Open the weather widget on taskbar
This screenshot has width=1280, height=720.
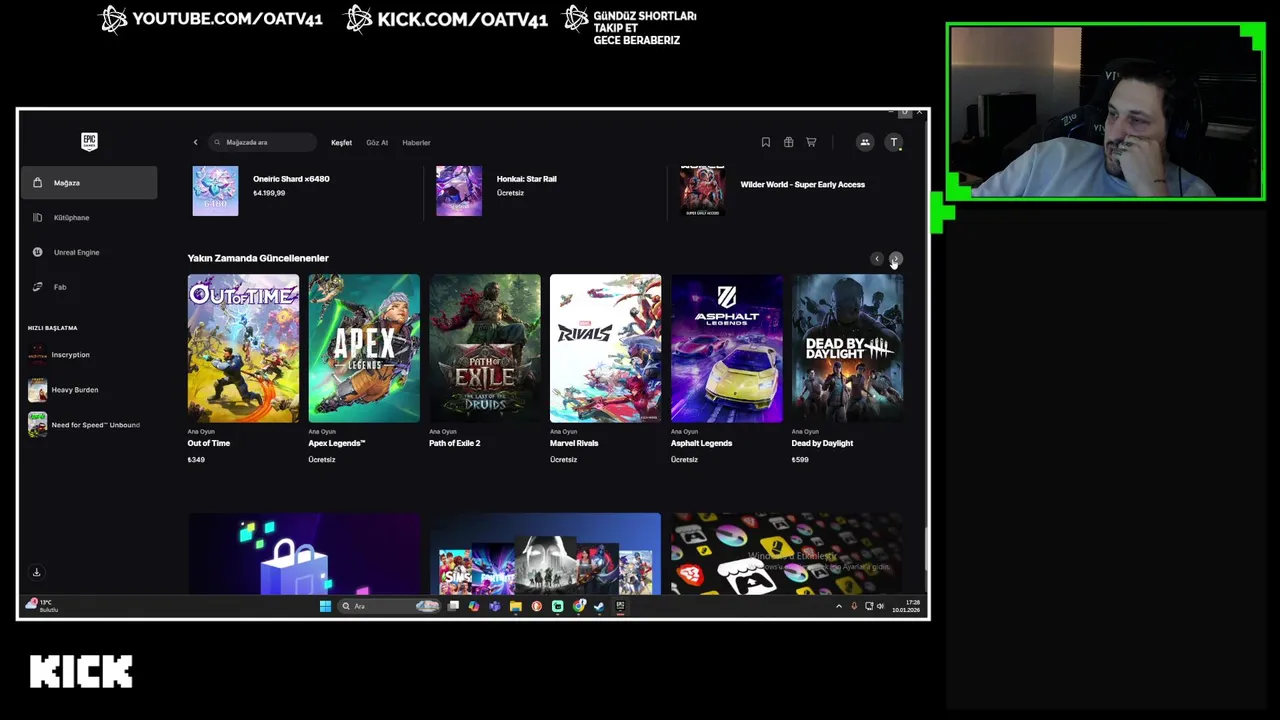[x=42, y=606]
